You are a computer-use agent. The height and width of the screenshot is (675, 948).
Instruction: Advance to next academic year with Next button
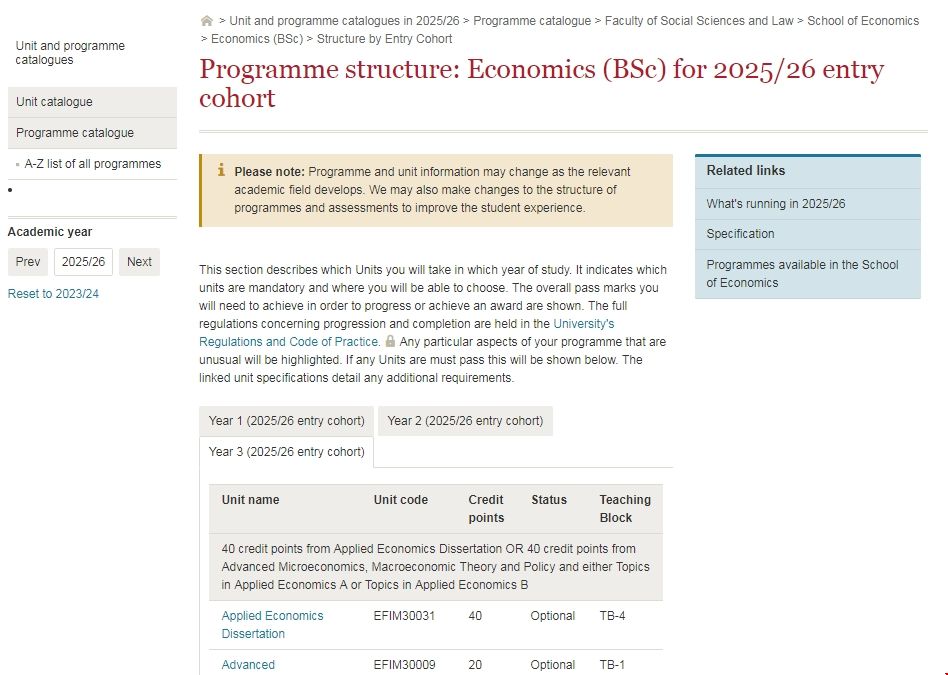[x=139, y=261]
